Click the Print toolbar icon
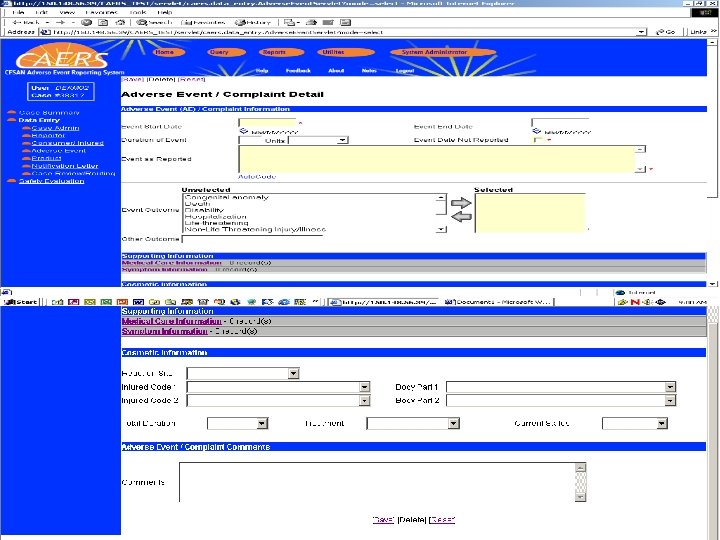The height and width of the screenshot is (540, 720). point(311,22)
